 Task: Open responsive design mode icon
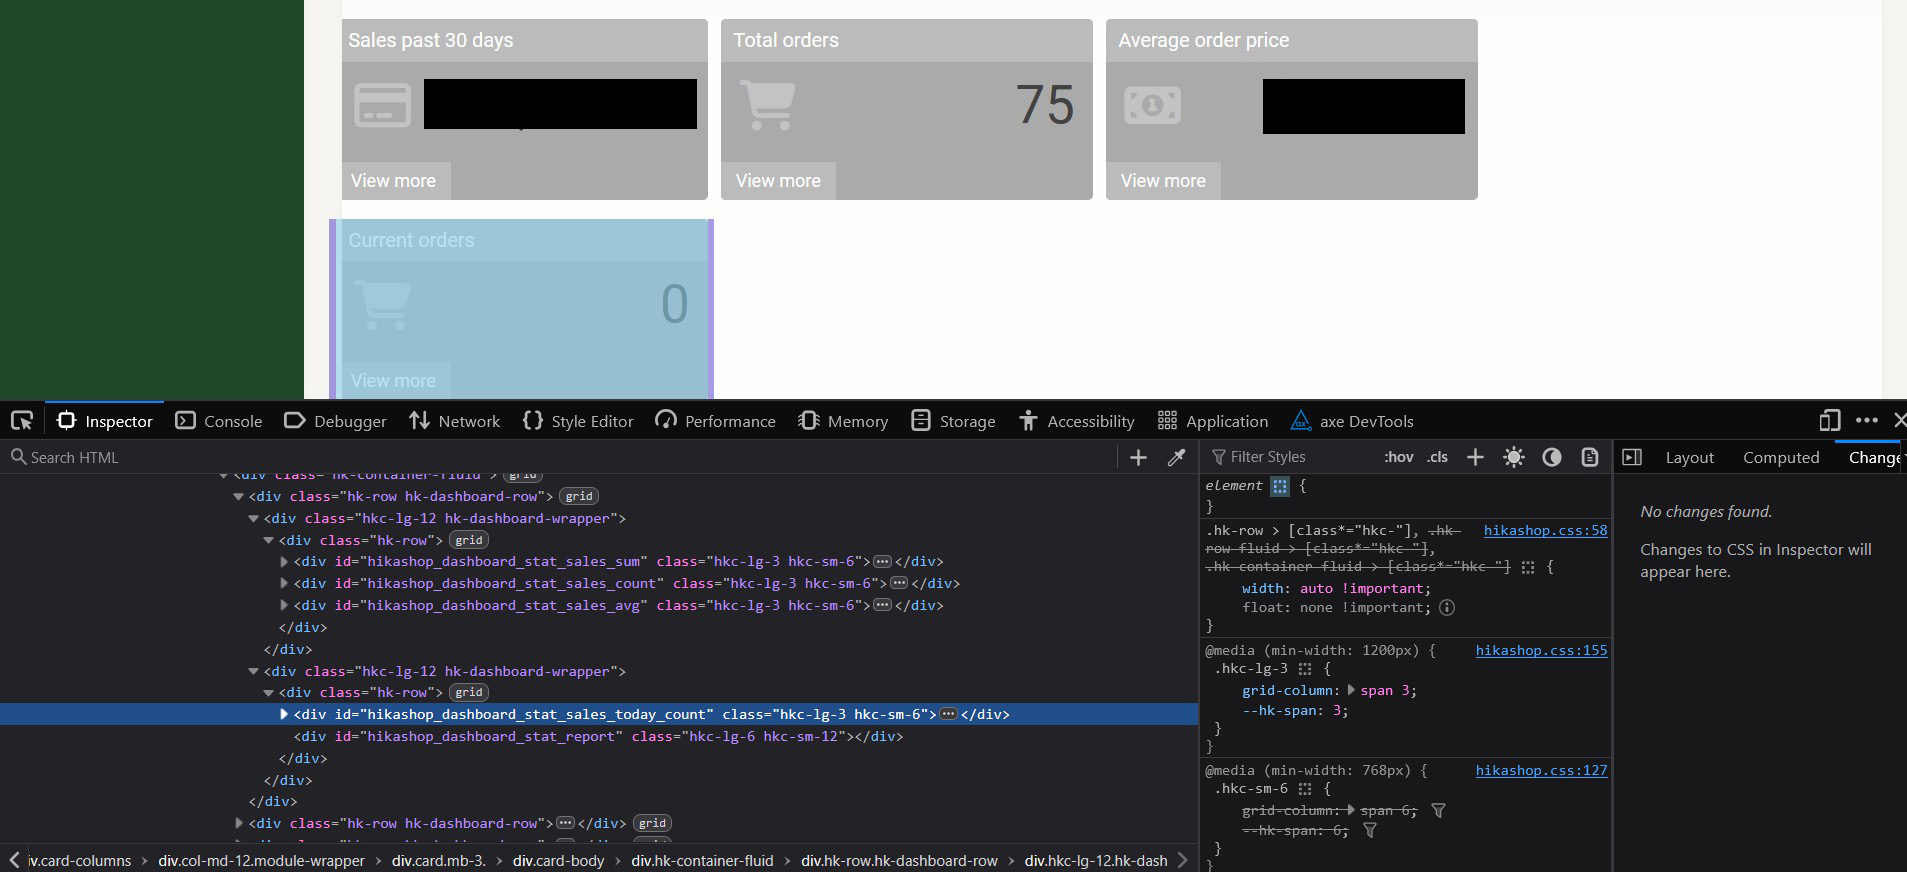coord(1829,421)
